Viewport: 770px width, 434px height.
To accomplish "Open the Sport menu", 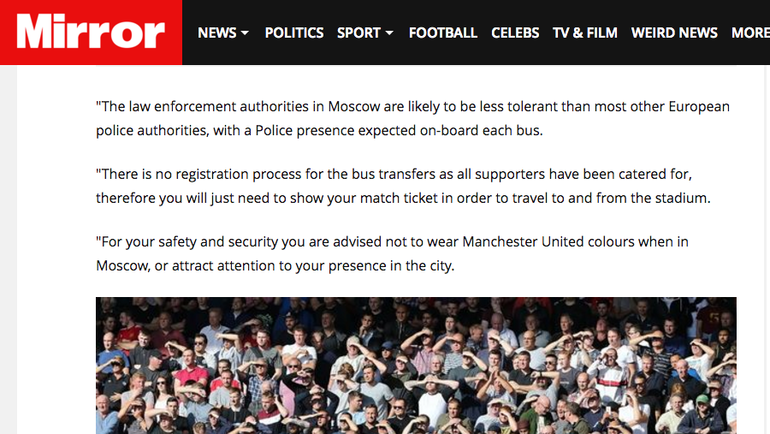I will (358, 33).
